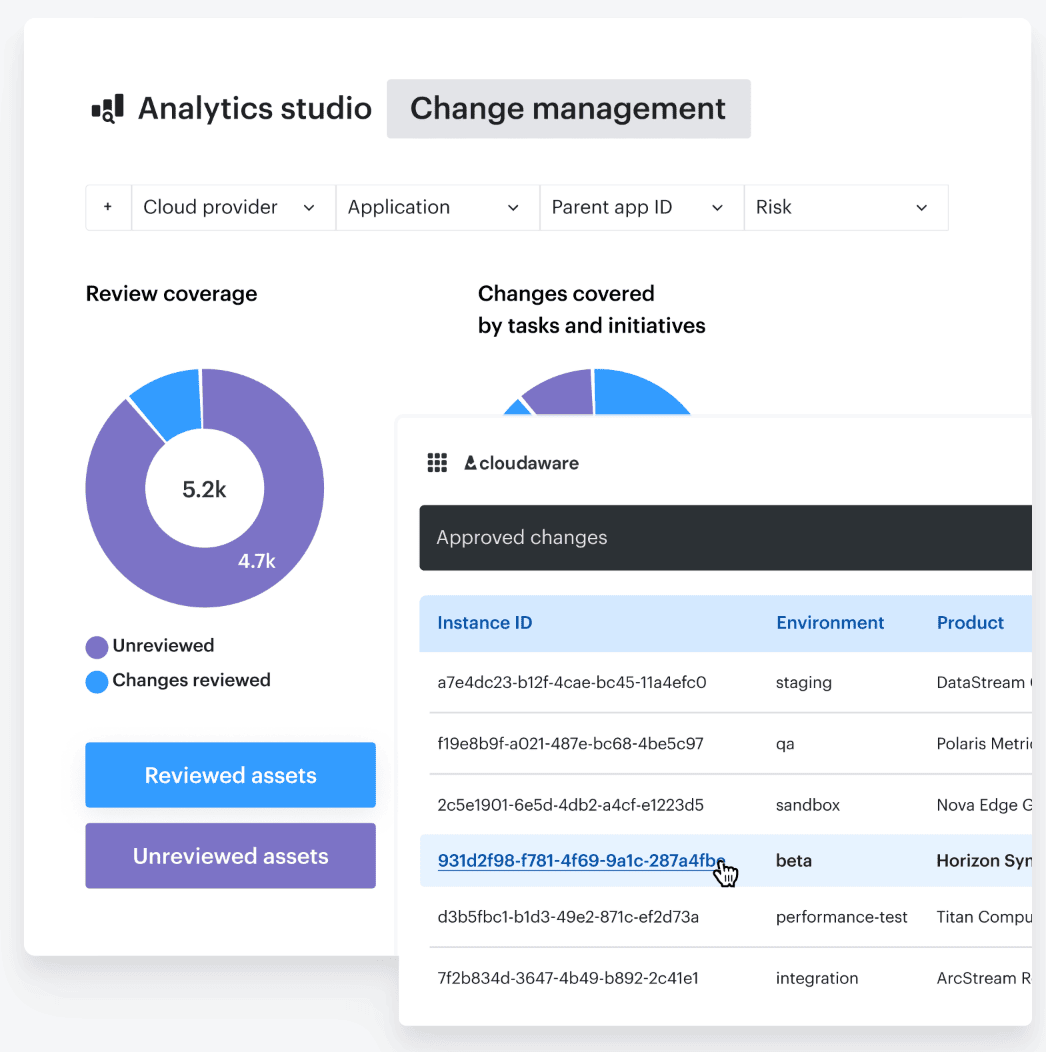Sort by Environment column header
Image resolution: width=1046 pixels, height=1052 pixels.
(830, 623)
